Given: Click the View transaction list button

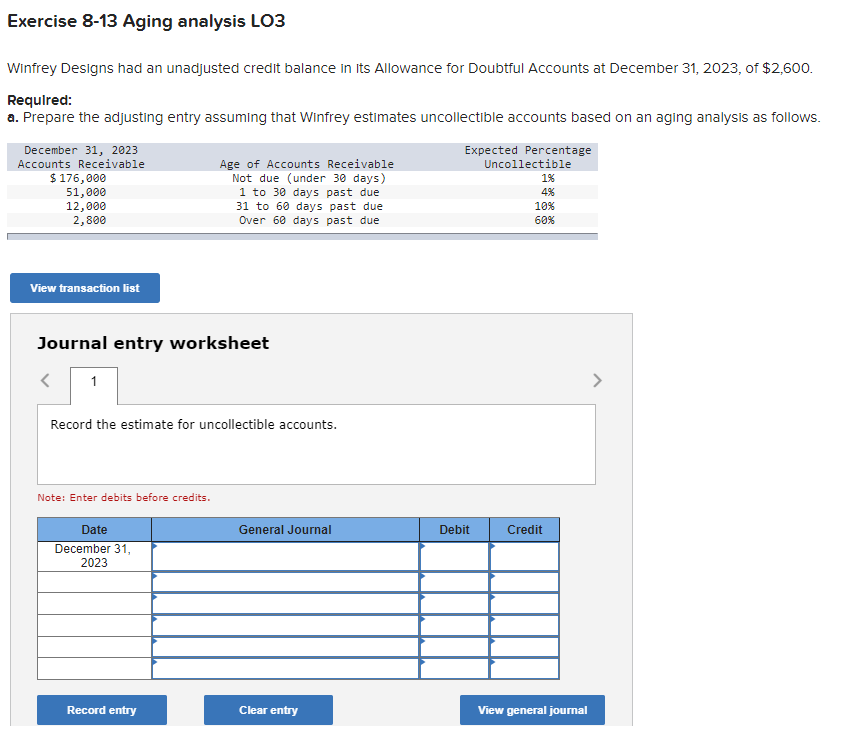Looking at the screenshot, I should click(84, 288).
